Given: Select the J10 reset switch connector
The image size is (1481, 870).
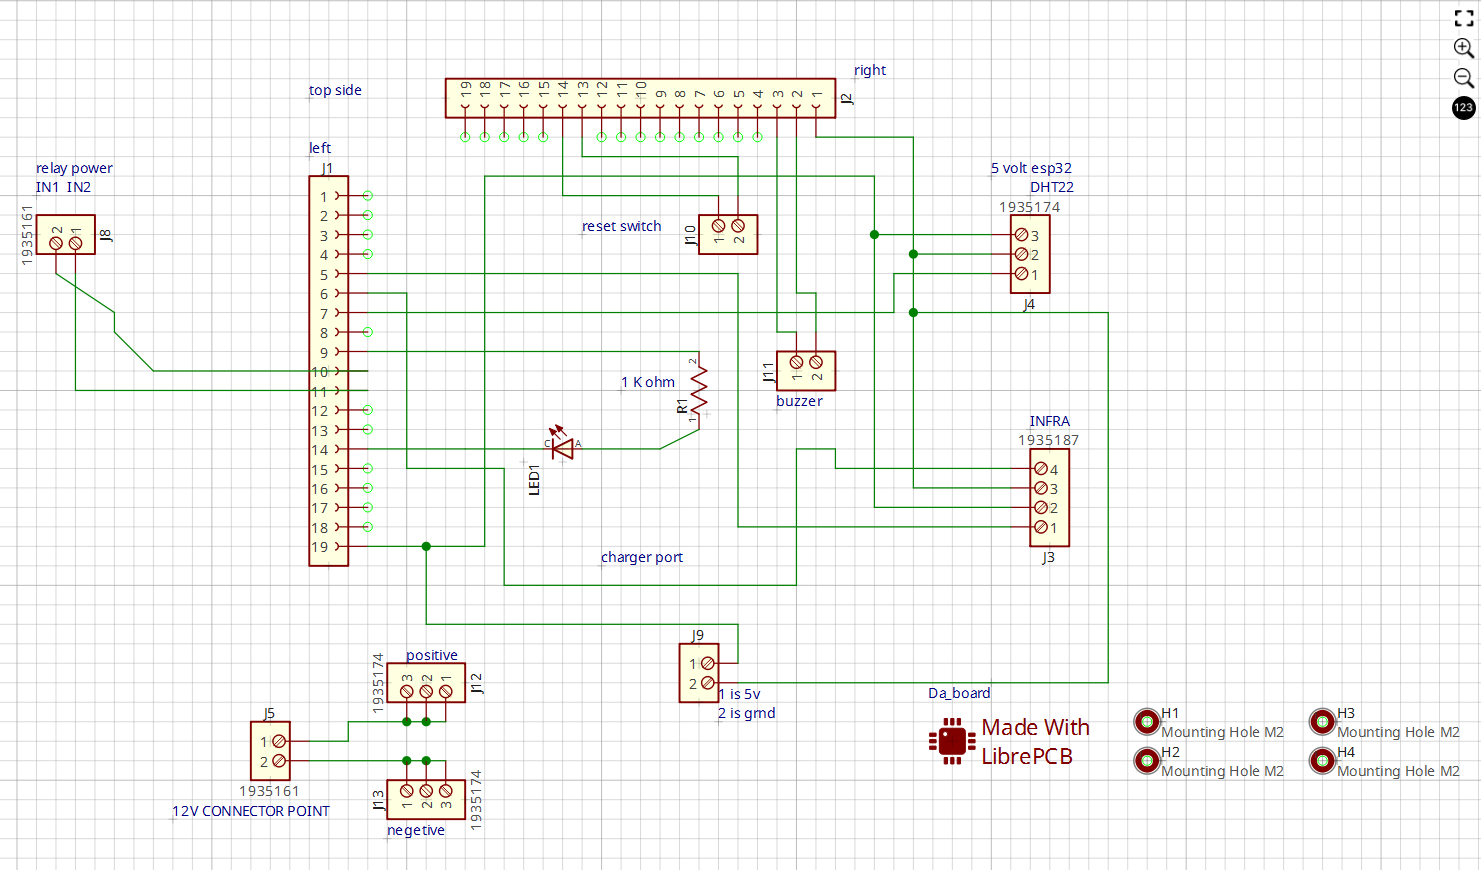Looking at the screenshot, I should (x=728, y=235).
